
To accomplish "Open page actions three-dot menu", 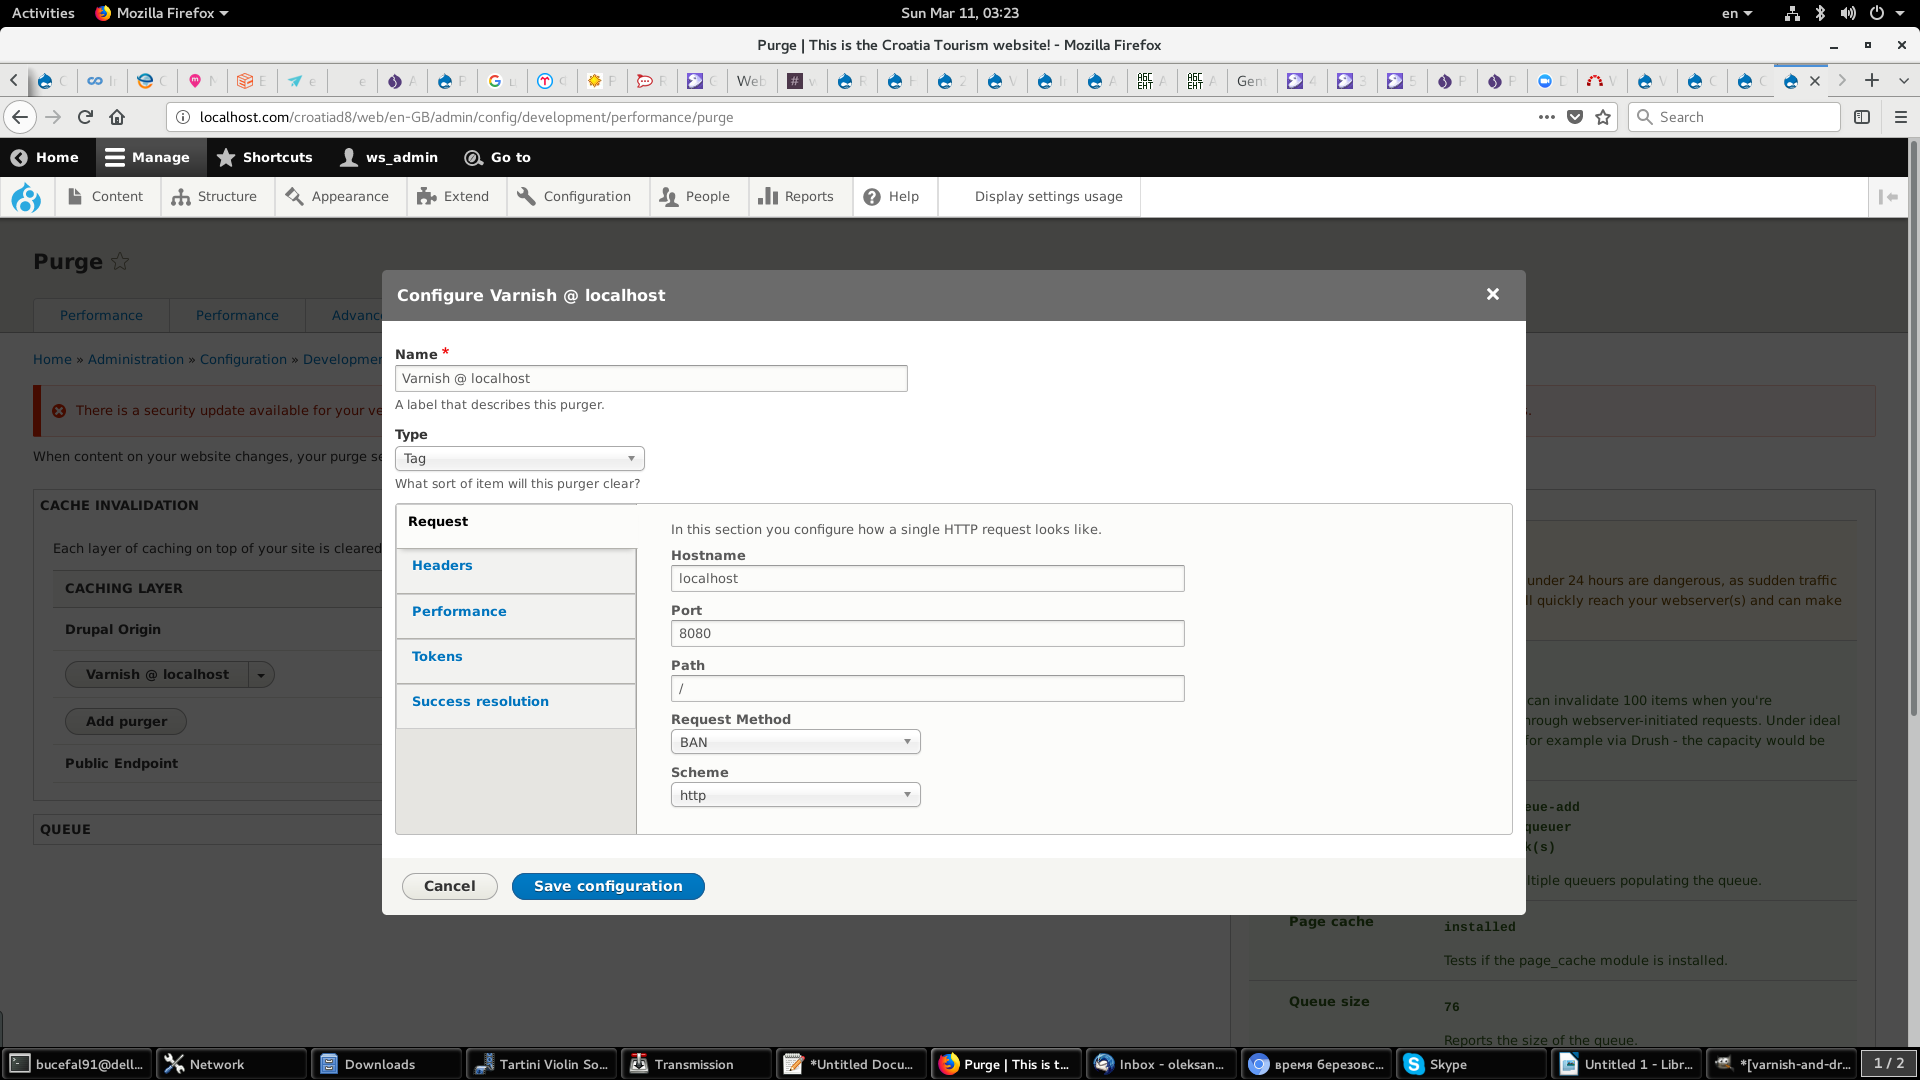I will point(1546,117).
